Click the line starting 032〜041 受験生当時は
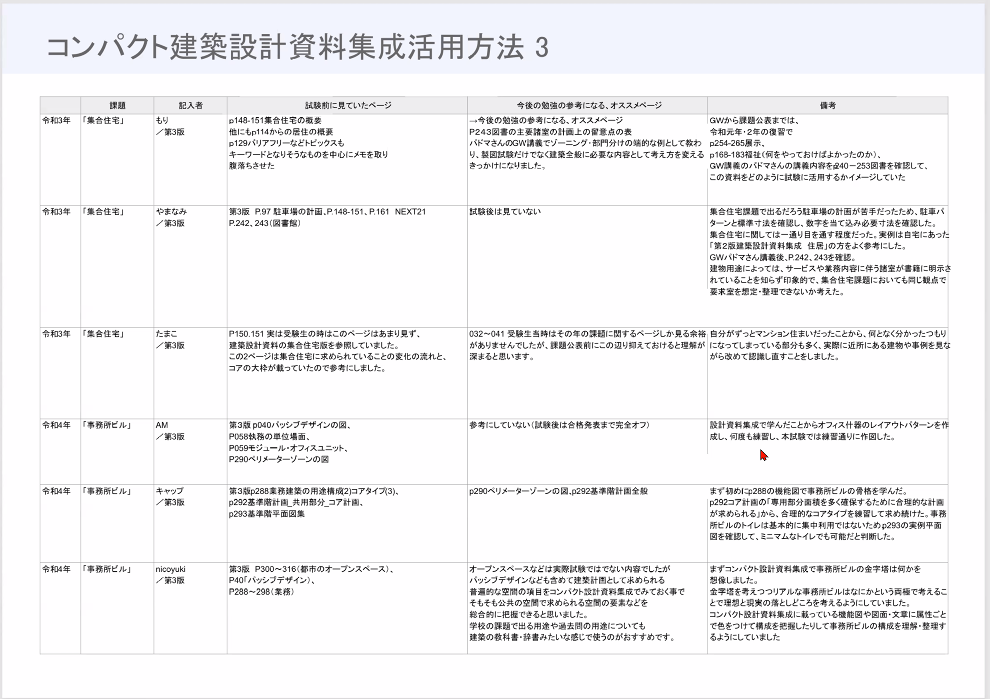Screen dimensions: 990x699 [x=587, y=333]
